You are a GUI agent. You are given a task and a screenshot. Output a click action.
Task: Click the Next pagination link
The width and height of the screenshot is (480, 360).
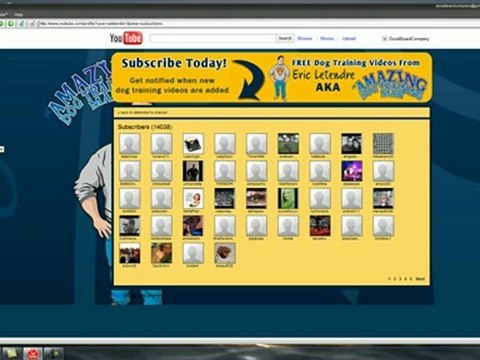pos(420,279)
